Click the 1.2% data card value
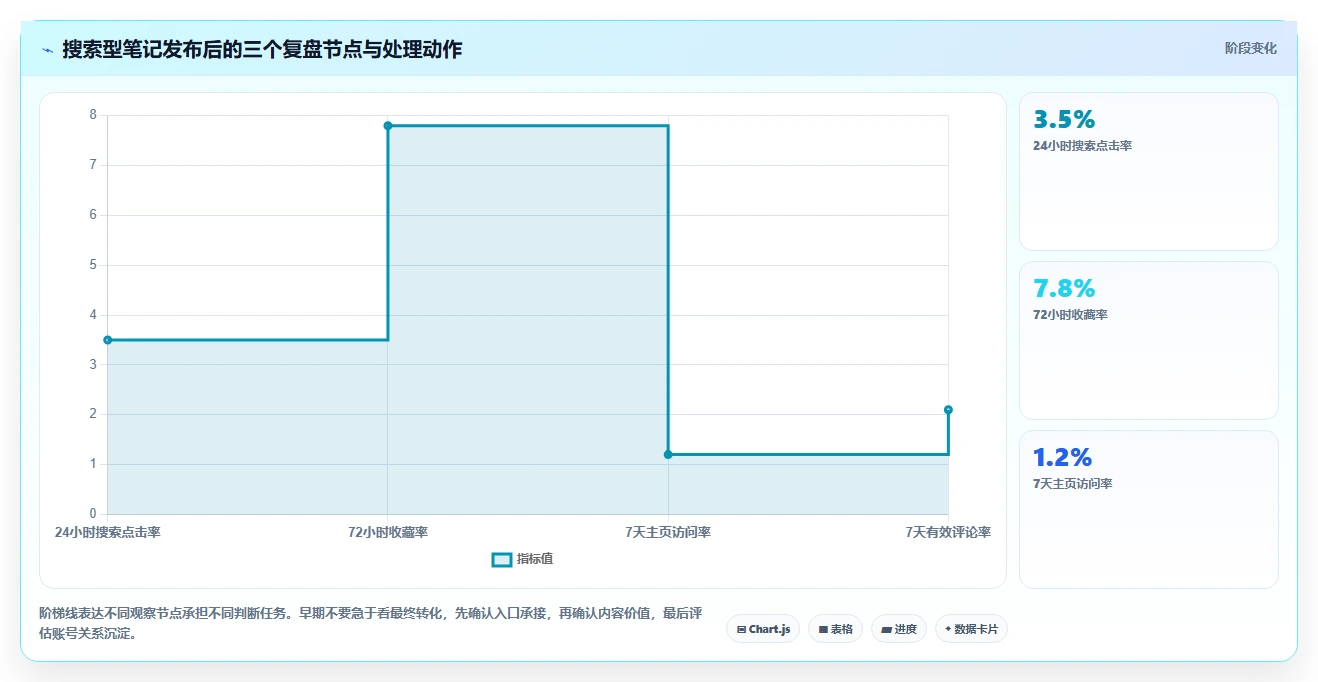This screenshot has height=682, width=1318. coord(1062,457)
